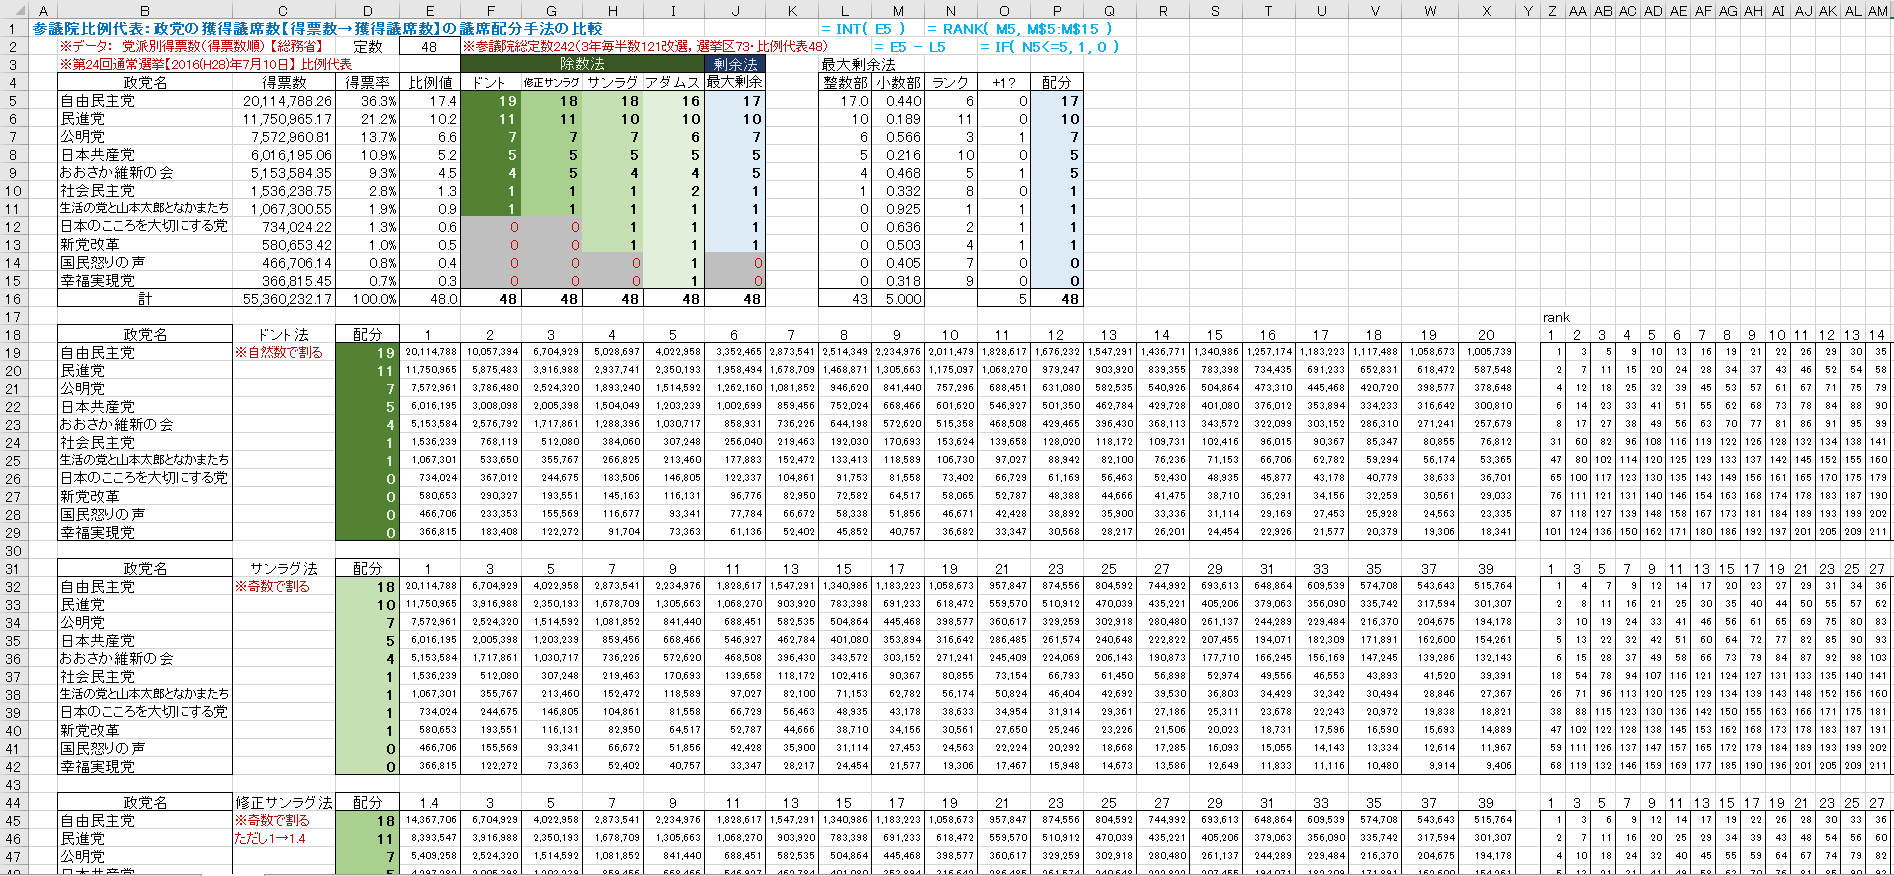The image size is (1894, 876).
Task: Select the total votes cell 55,360,232.17
Action: (x=284, y=299)
